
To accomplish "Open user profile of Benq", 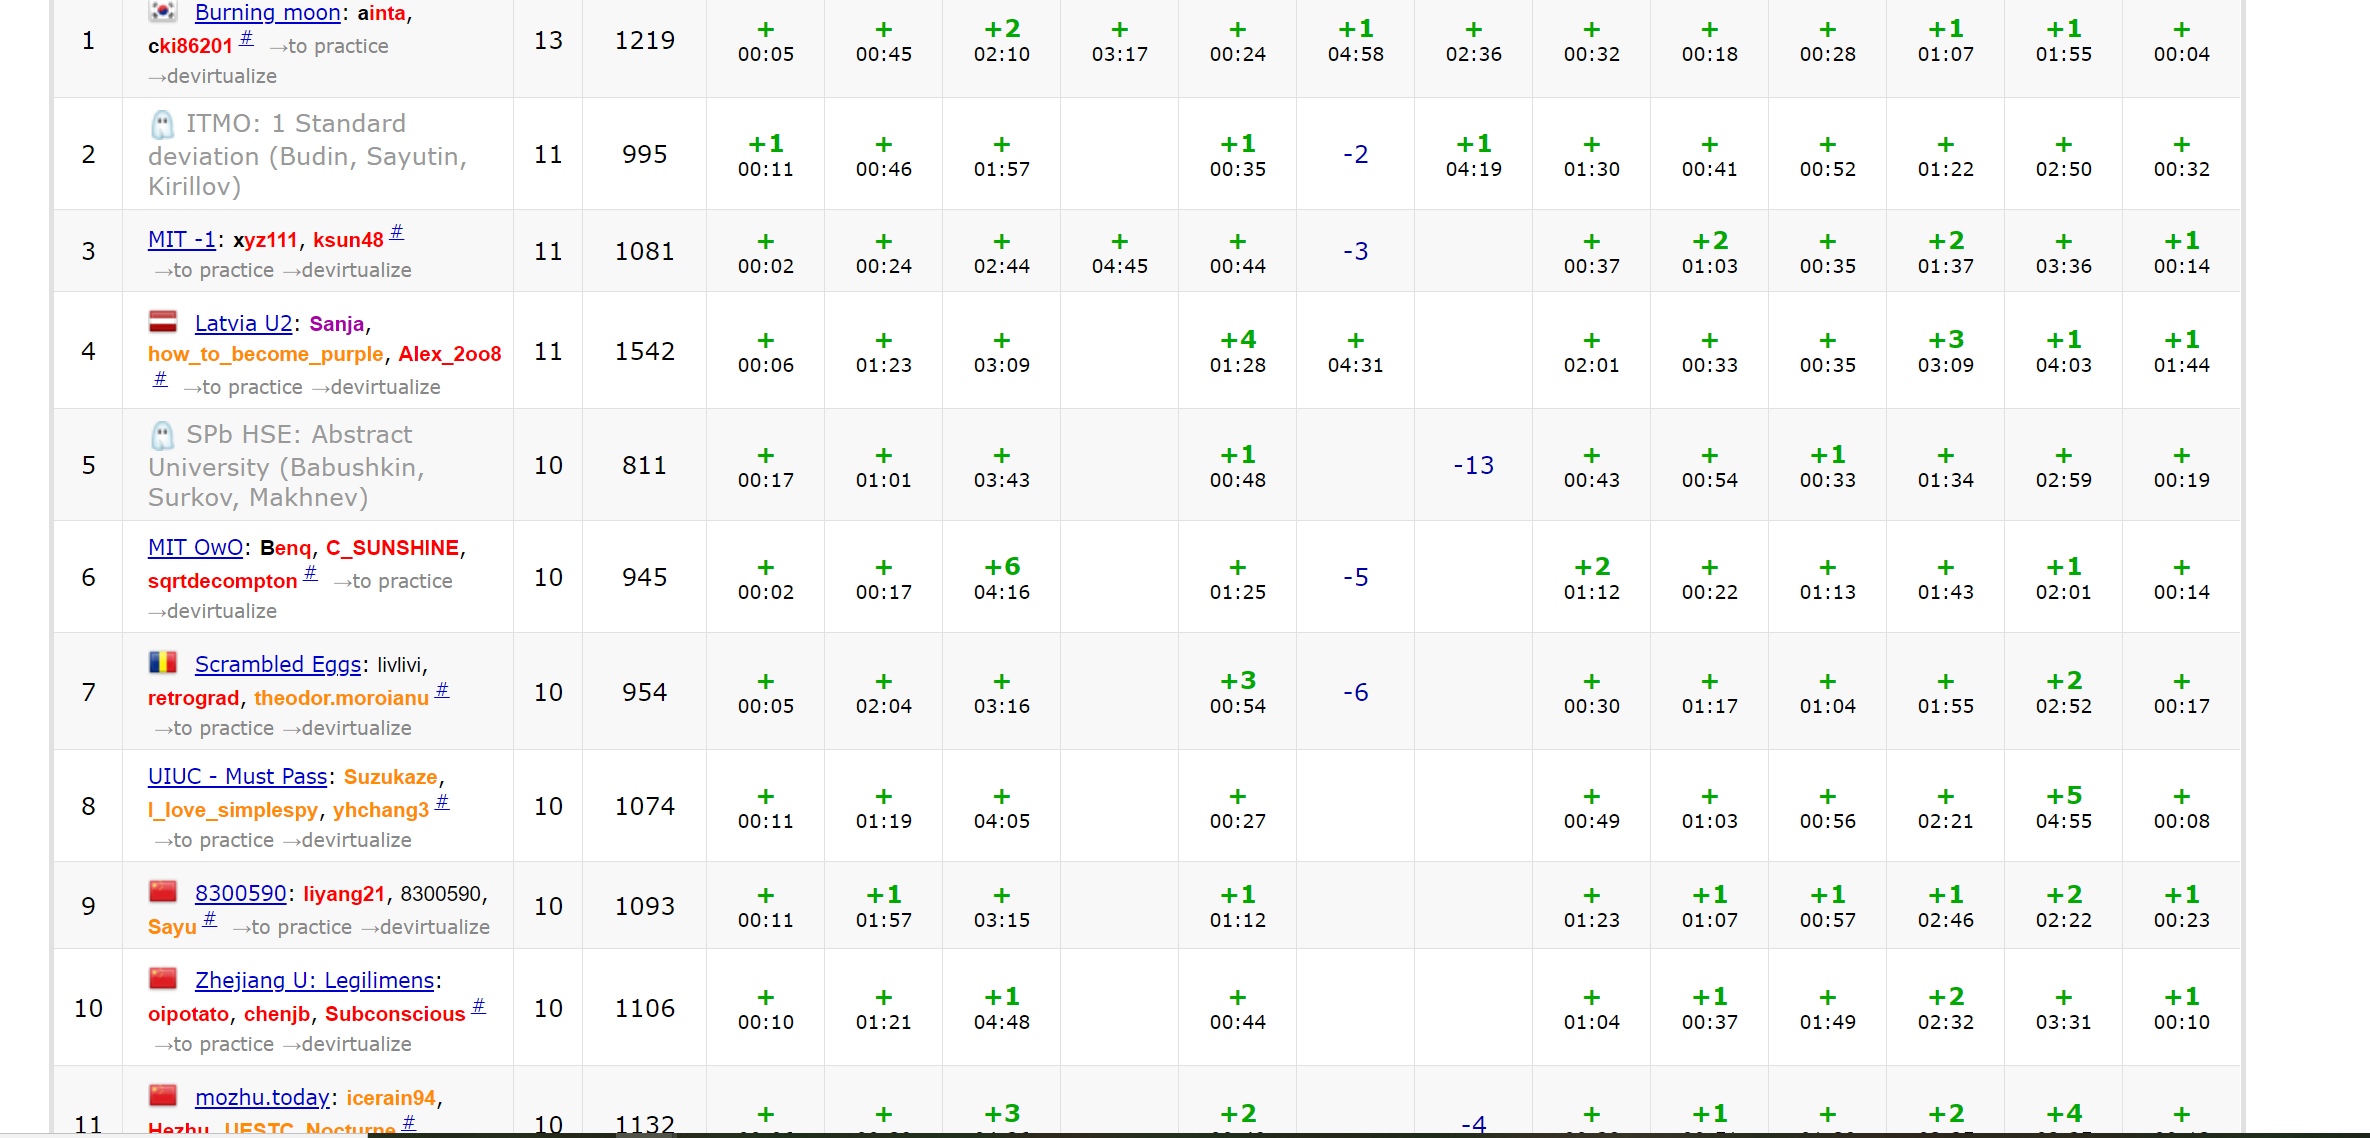I will tap(286, 548).
